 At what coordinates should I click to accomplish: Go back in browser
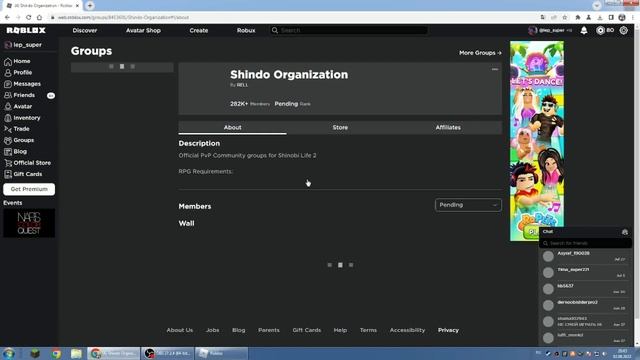[x=7, y=18]
